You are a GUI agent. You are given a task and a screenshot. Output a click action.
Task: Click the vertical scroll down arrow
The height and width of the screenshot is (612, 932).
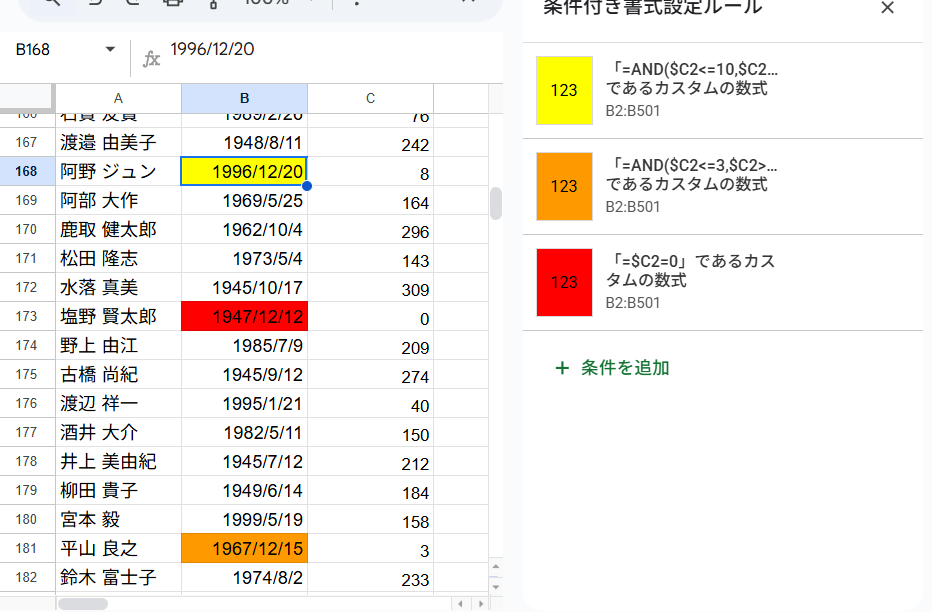pos(495,586)
